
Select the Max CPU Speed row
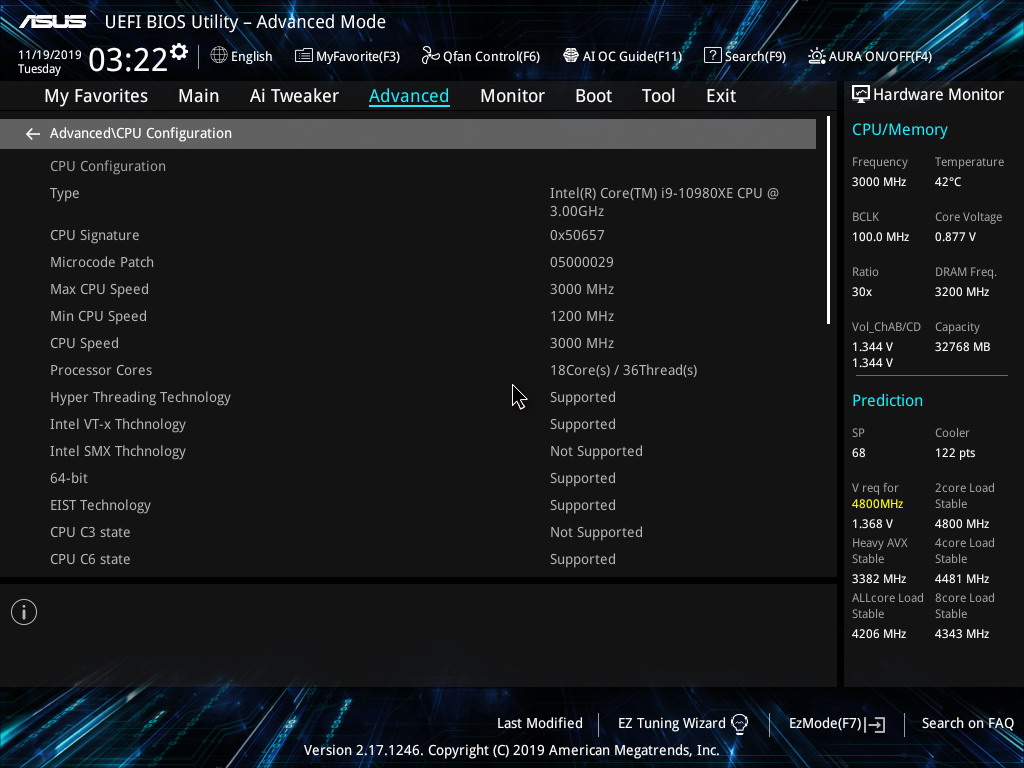point(408,289)
